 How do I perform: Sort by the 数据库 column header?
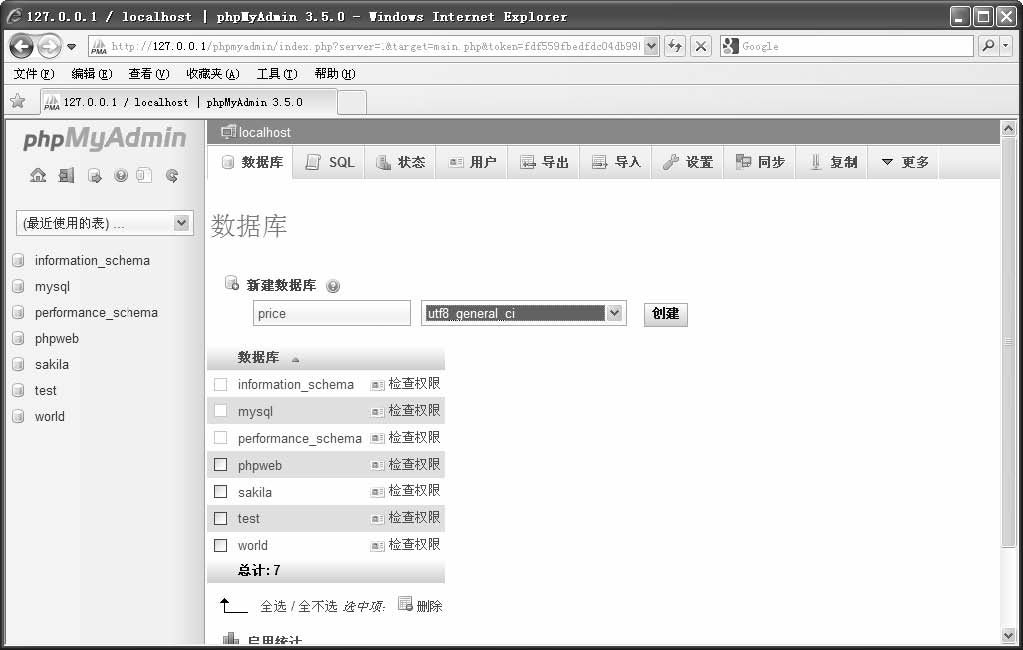[258, 357]
